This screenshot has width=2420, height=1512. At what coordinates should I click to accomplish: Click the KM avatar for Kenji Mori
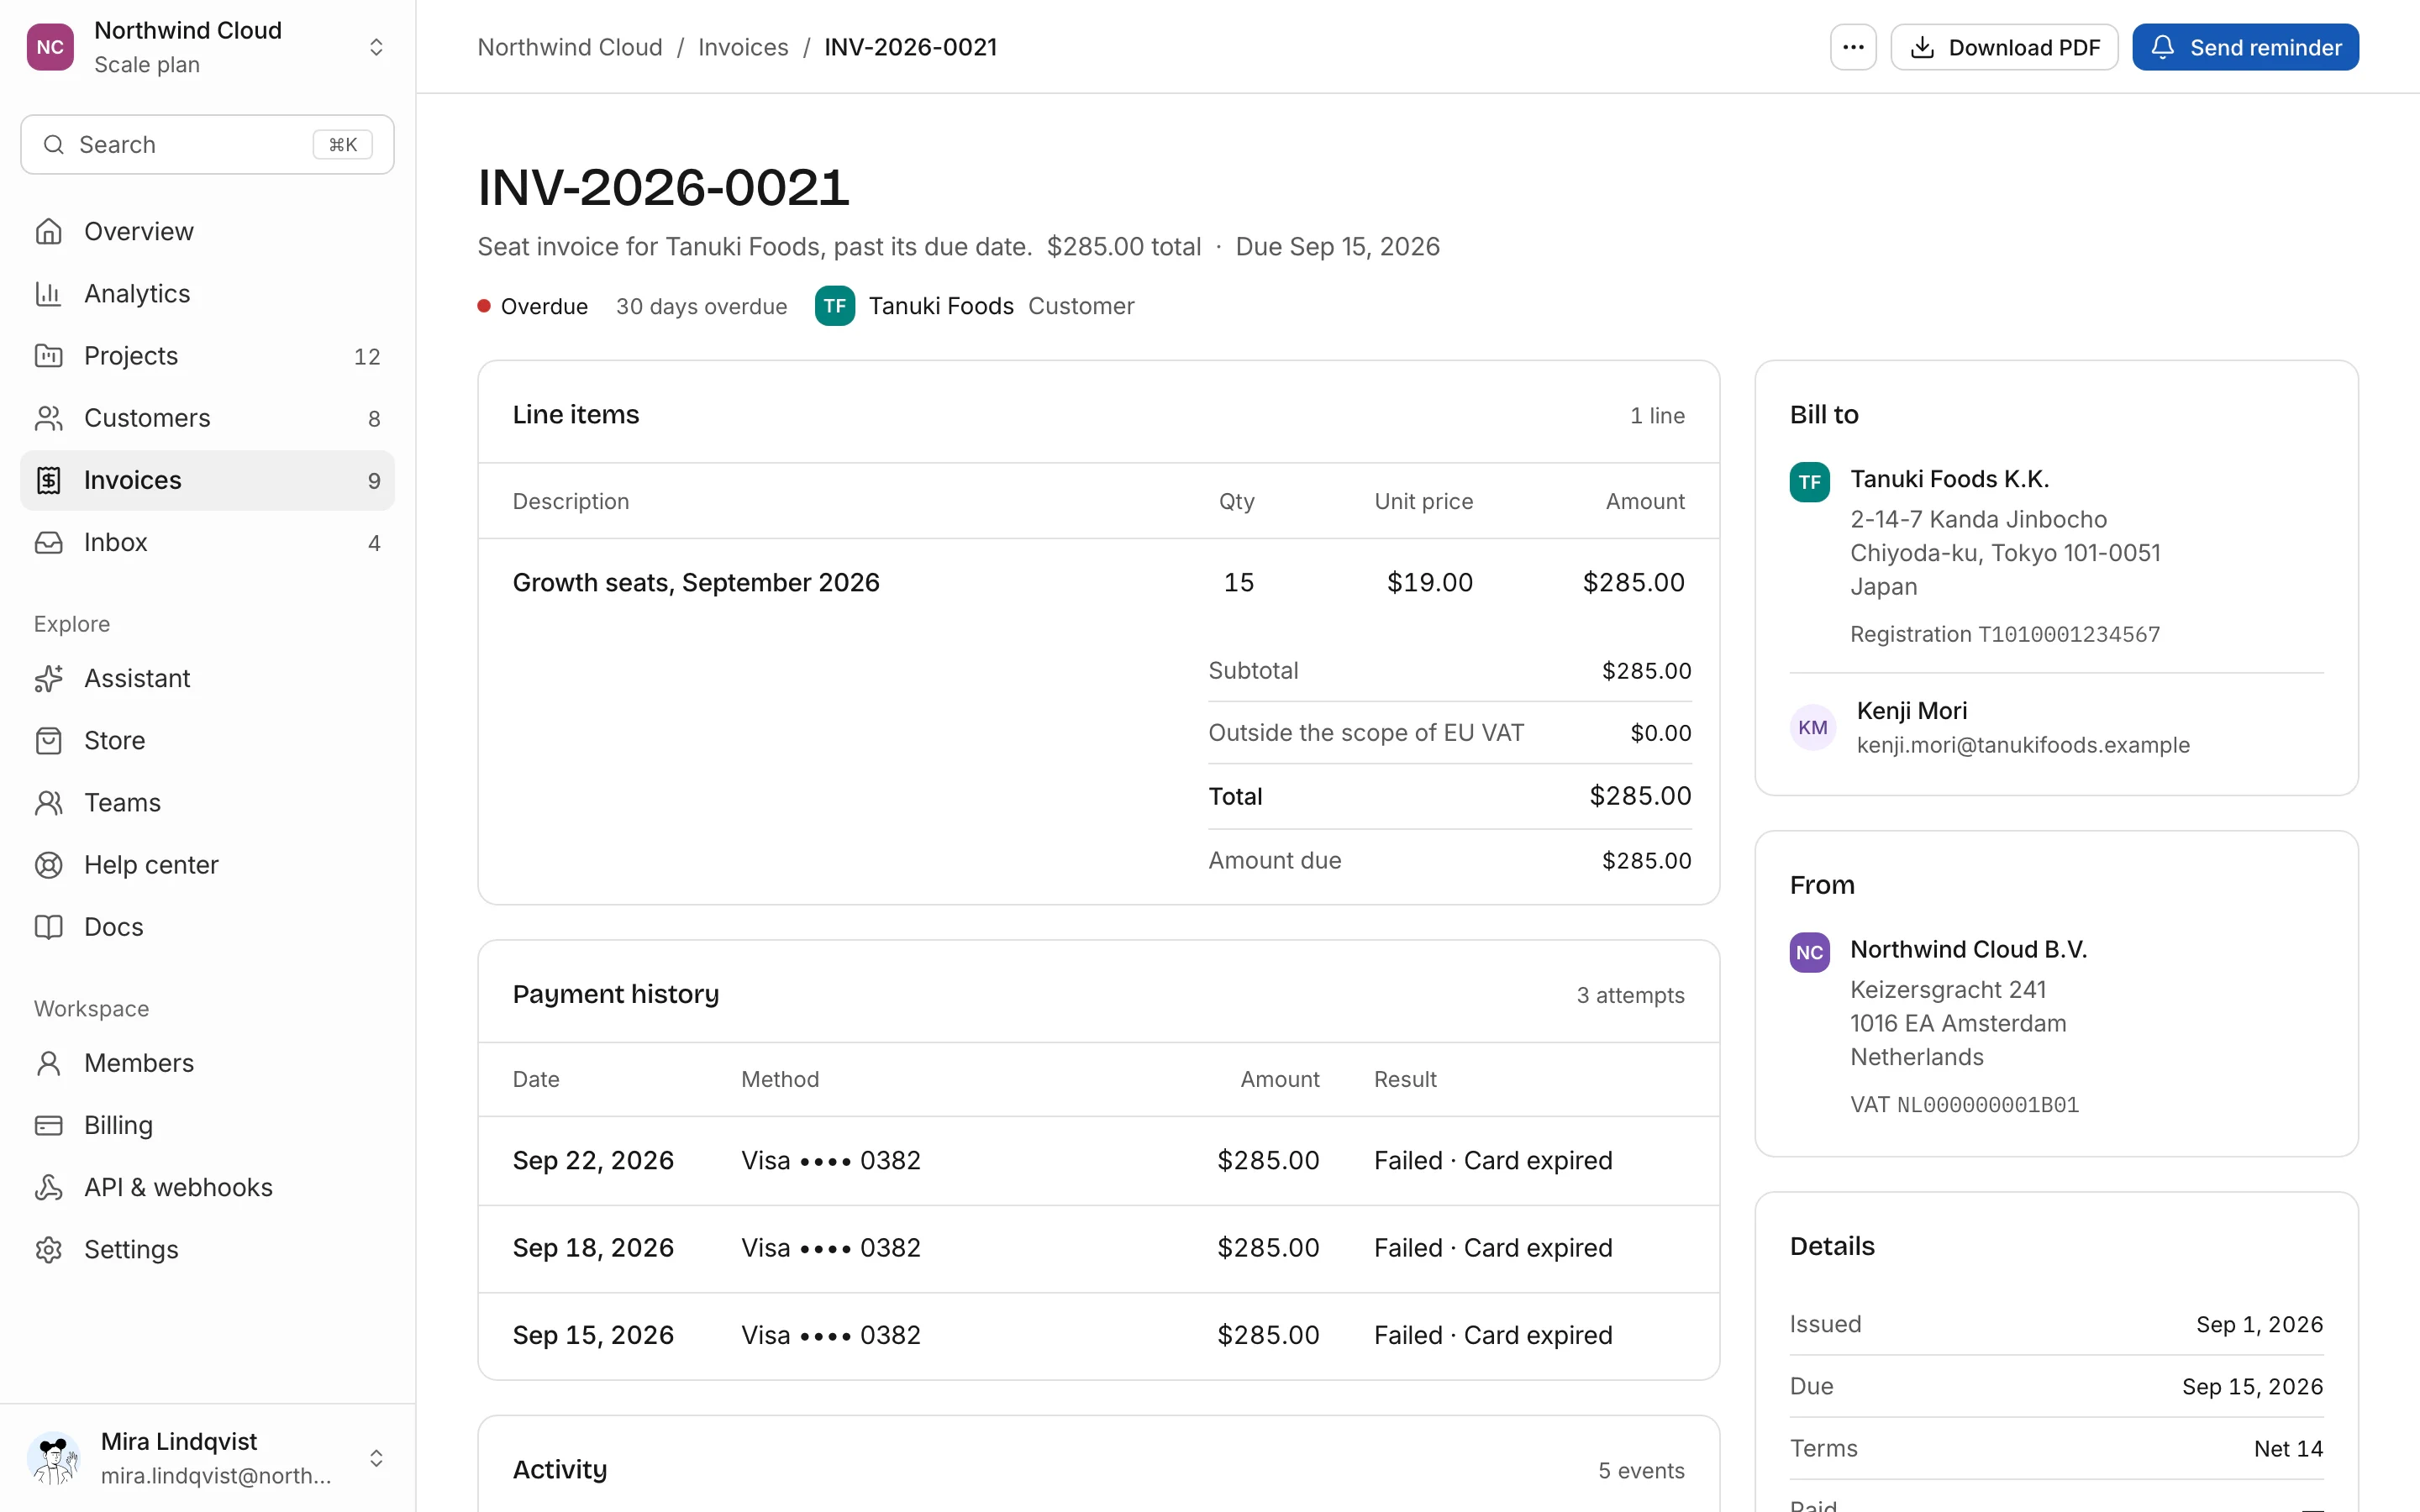pyautogui.click(x=1812, y=727)
